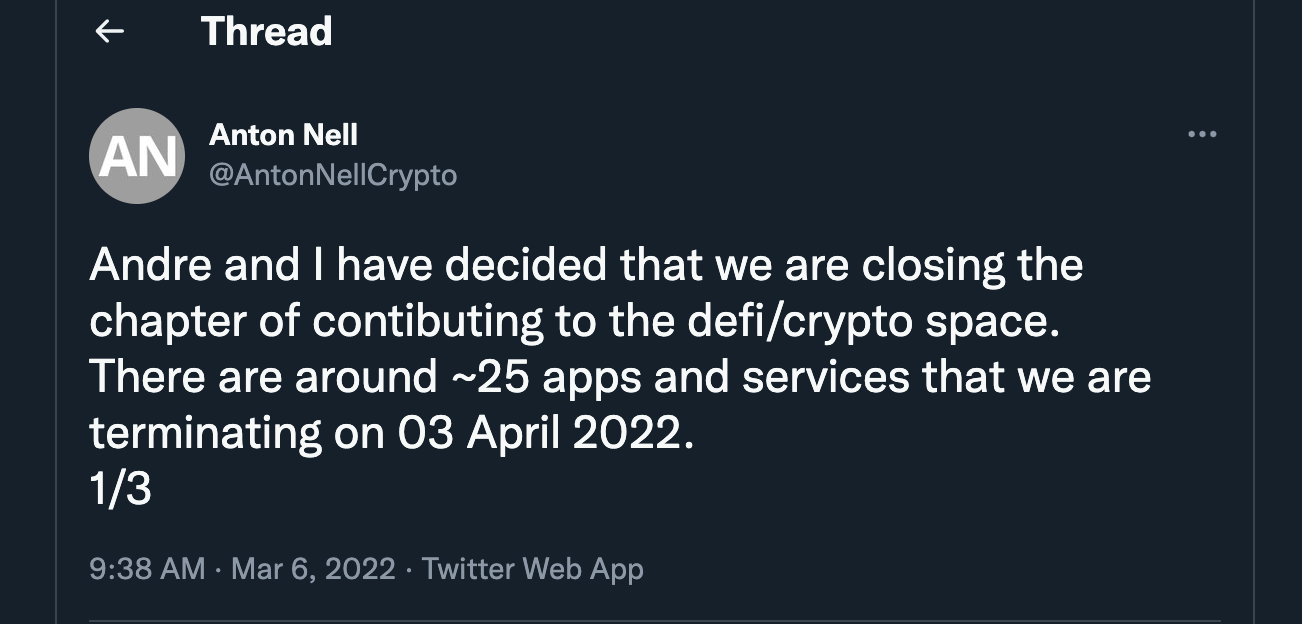Click the 1/3 thread counter text

coord(120,491)
